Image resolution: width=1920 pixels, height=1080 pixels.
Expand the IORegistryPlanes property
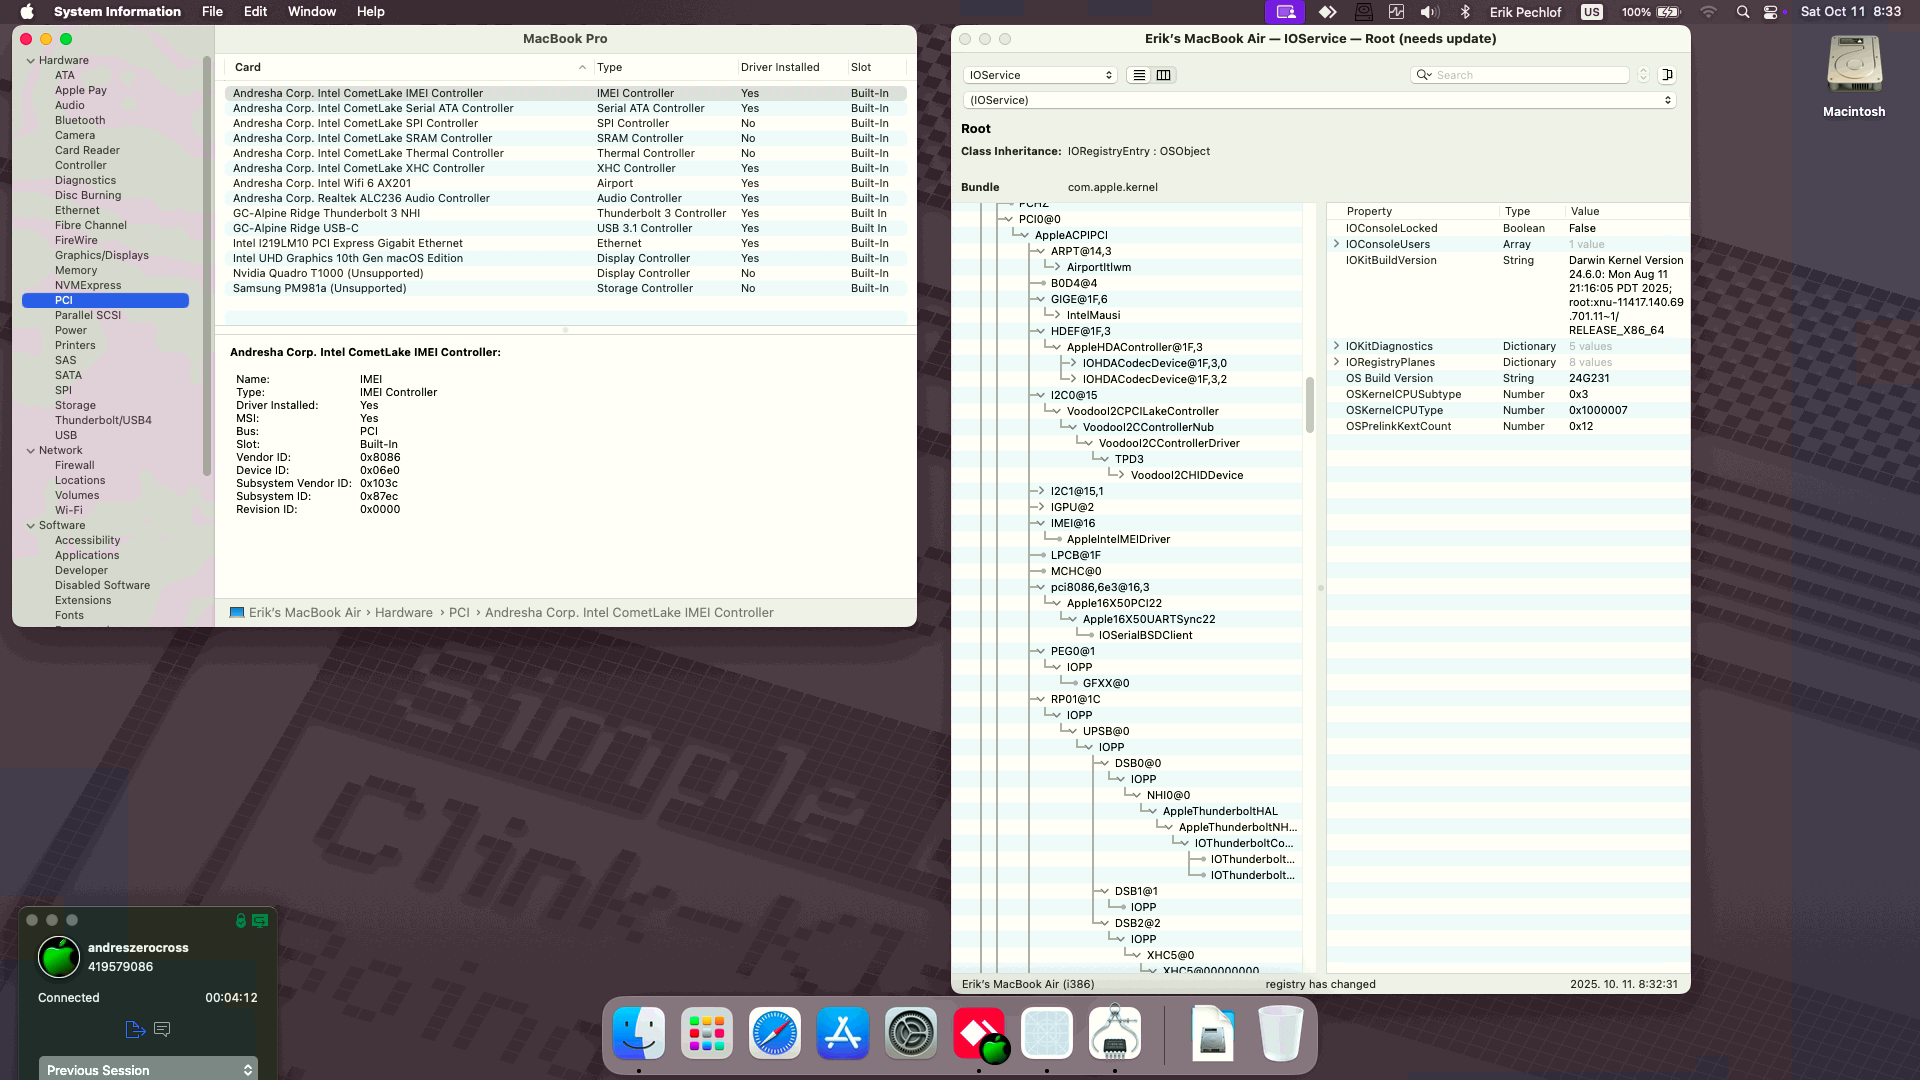coord(1336,362)
